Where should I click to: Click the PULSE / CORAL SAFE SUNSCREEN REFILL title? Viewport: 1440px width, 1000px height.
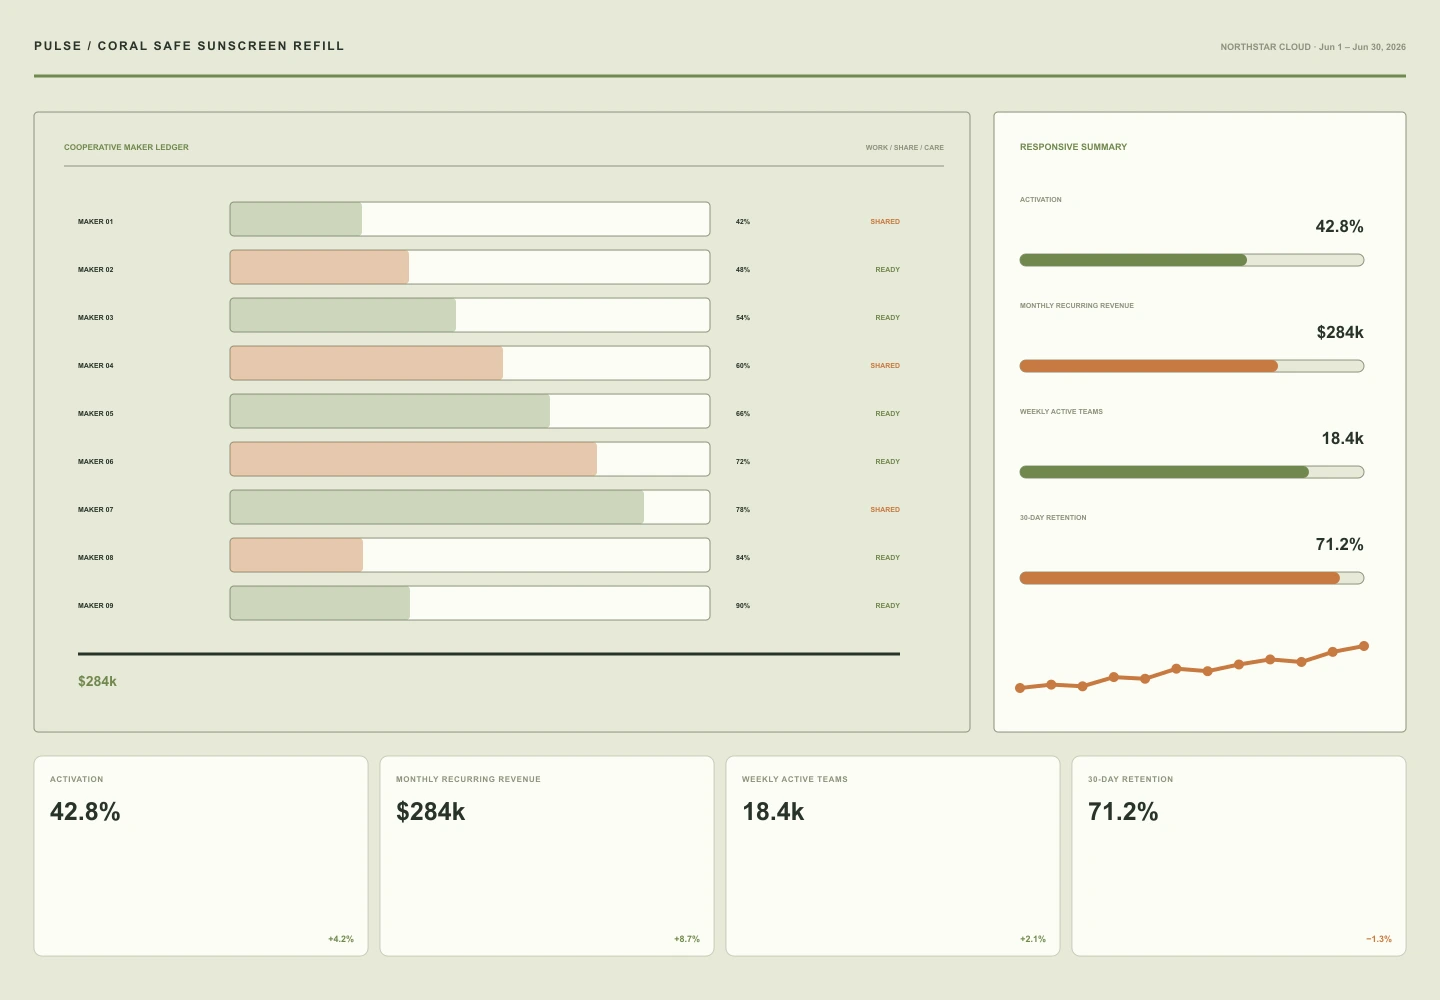pos(189,46)
